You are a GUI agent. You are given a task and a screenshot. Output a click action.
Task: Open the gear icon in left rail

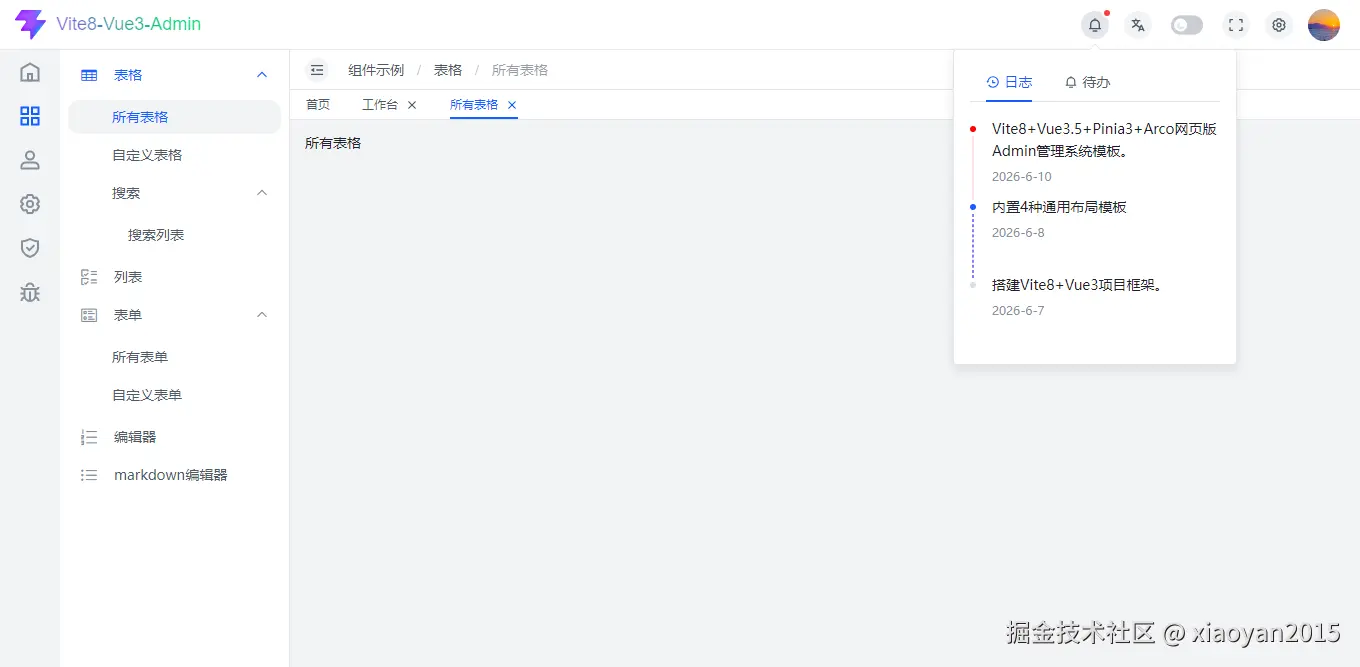click(30, 204)
